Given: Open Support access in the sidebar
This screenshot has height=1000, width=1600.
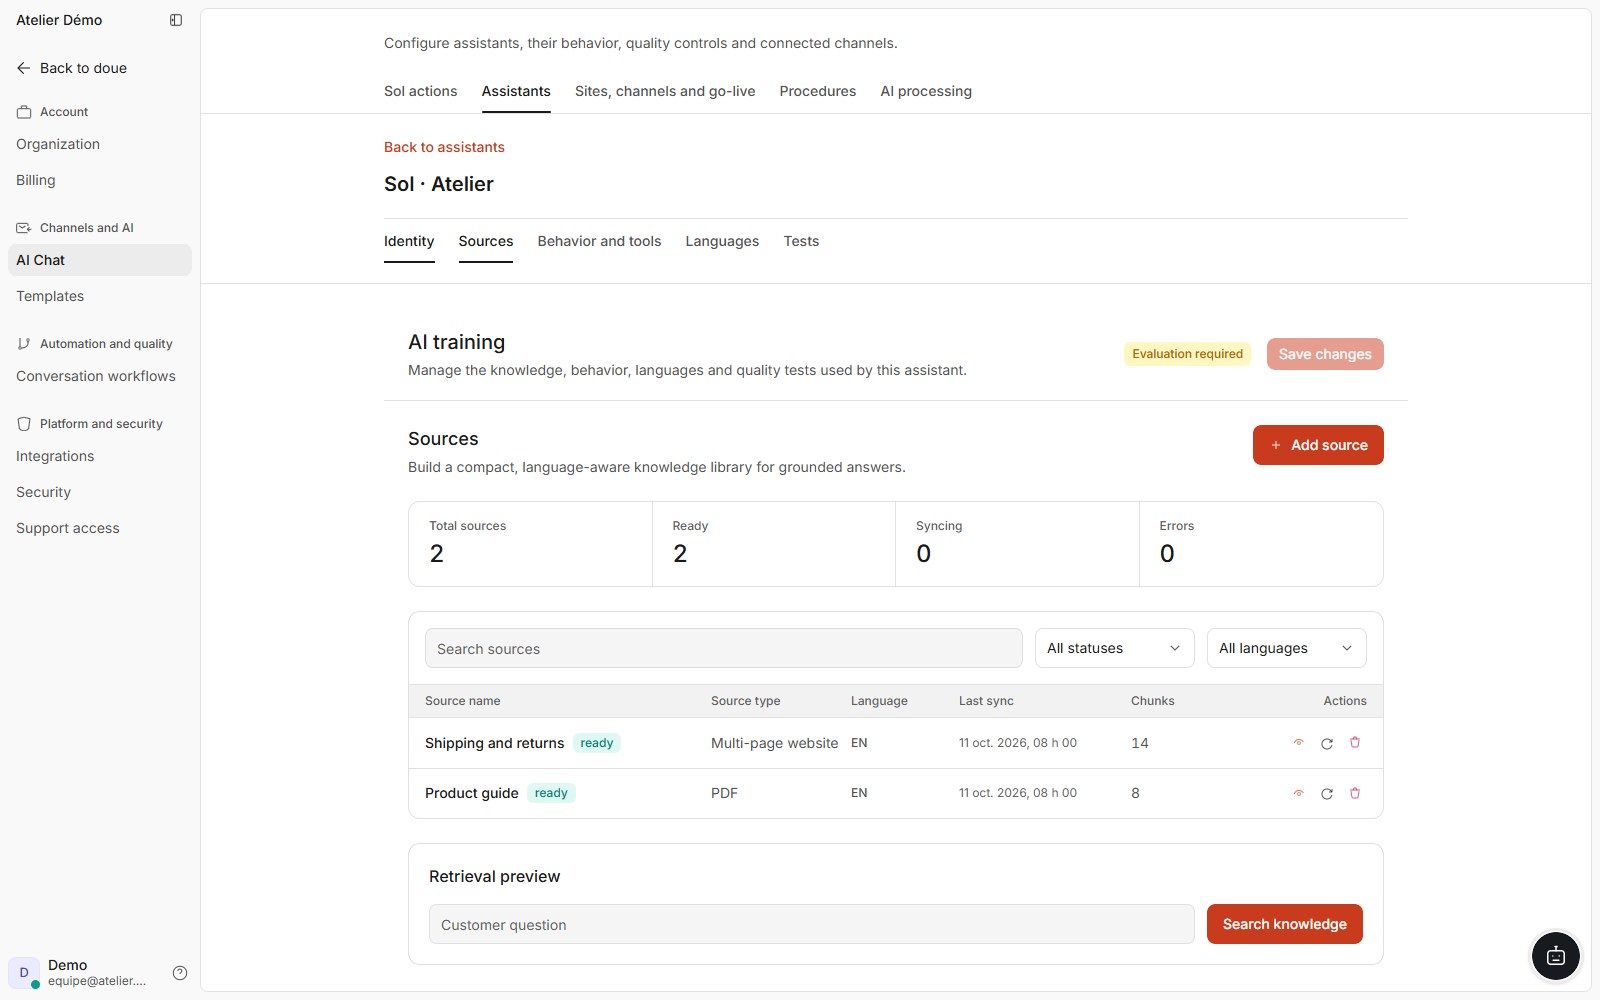Looking at the screenshot, I should (68, 528).
